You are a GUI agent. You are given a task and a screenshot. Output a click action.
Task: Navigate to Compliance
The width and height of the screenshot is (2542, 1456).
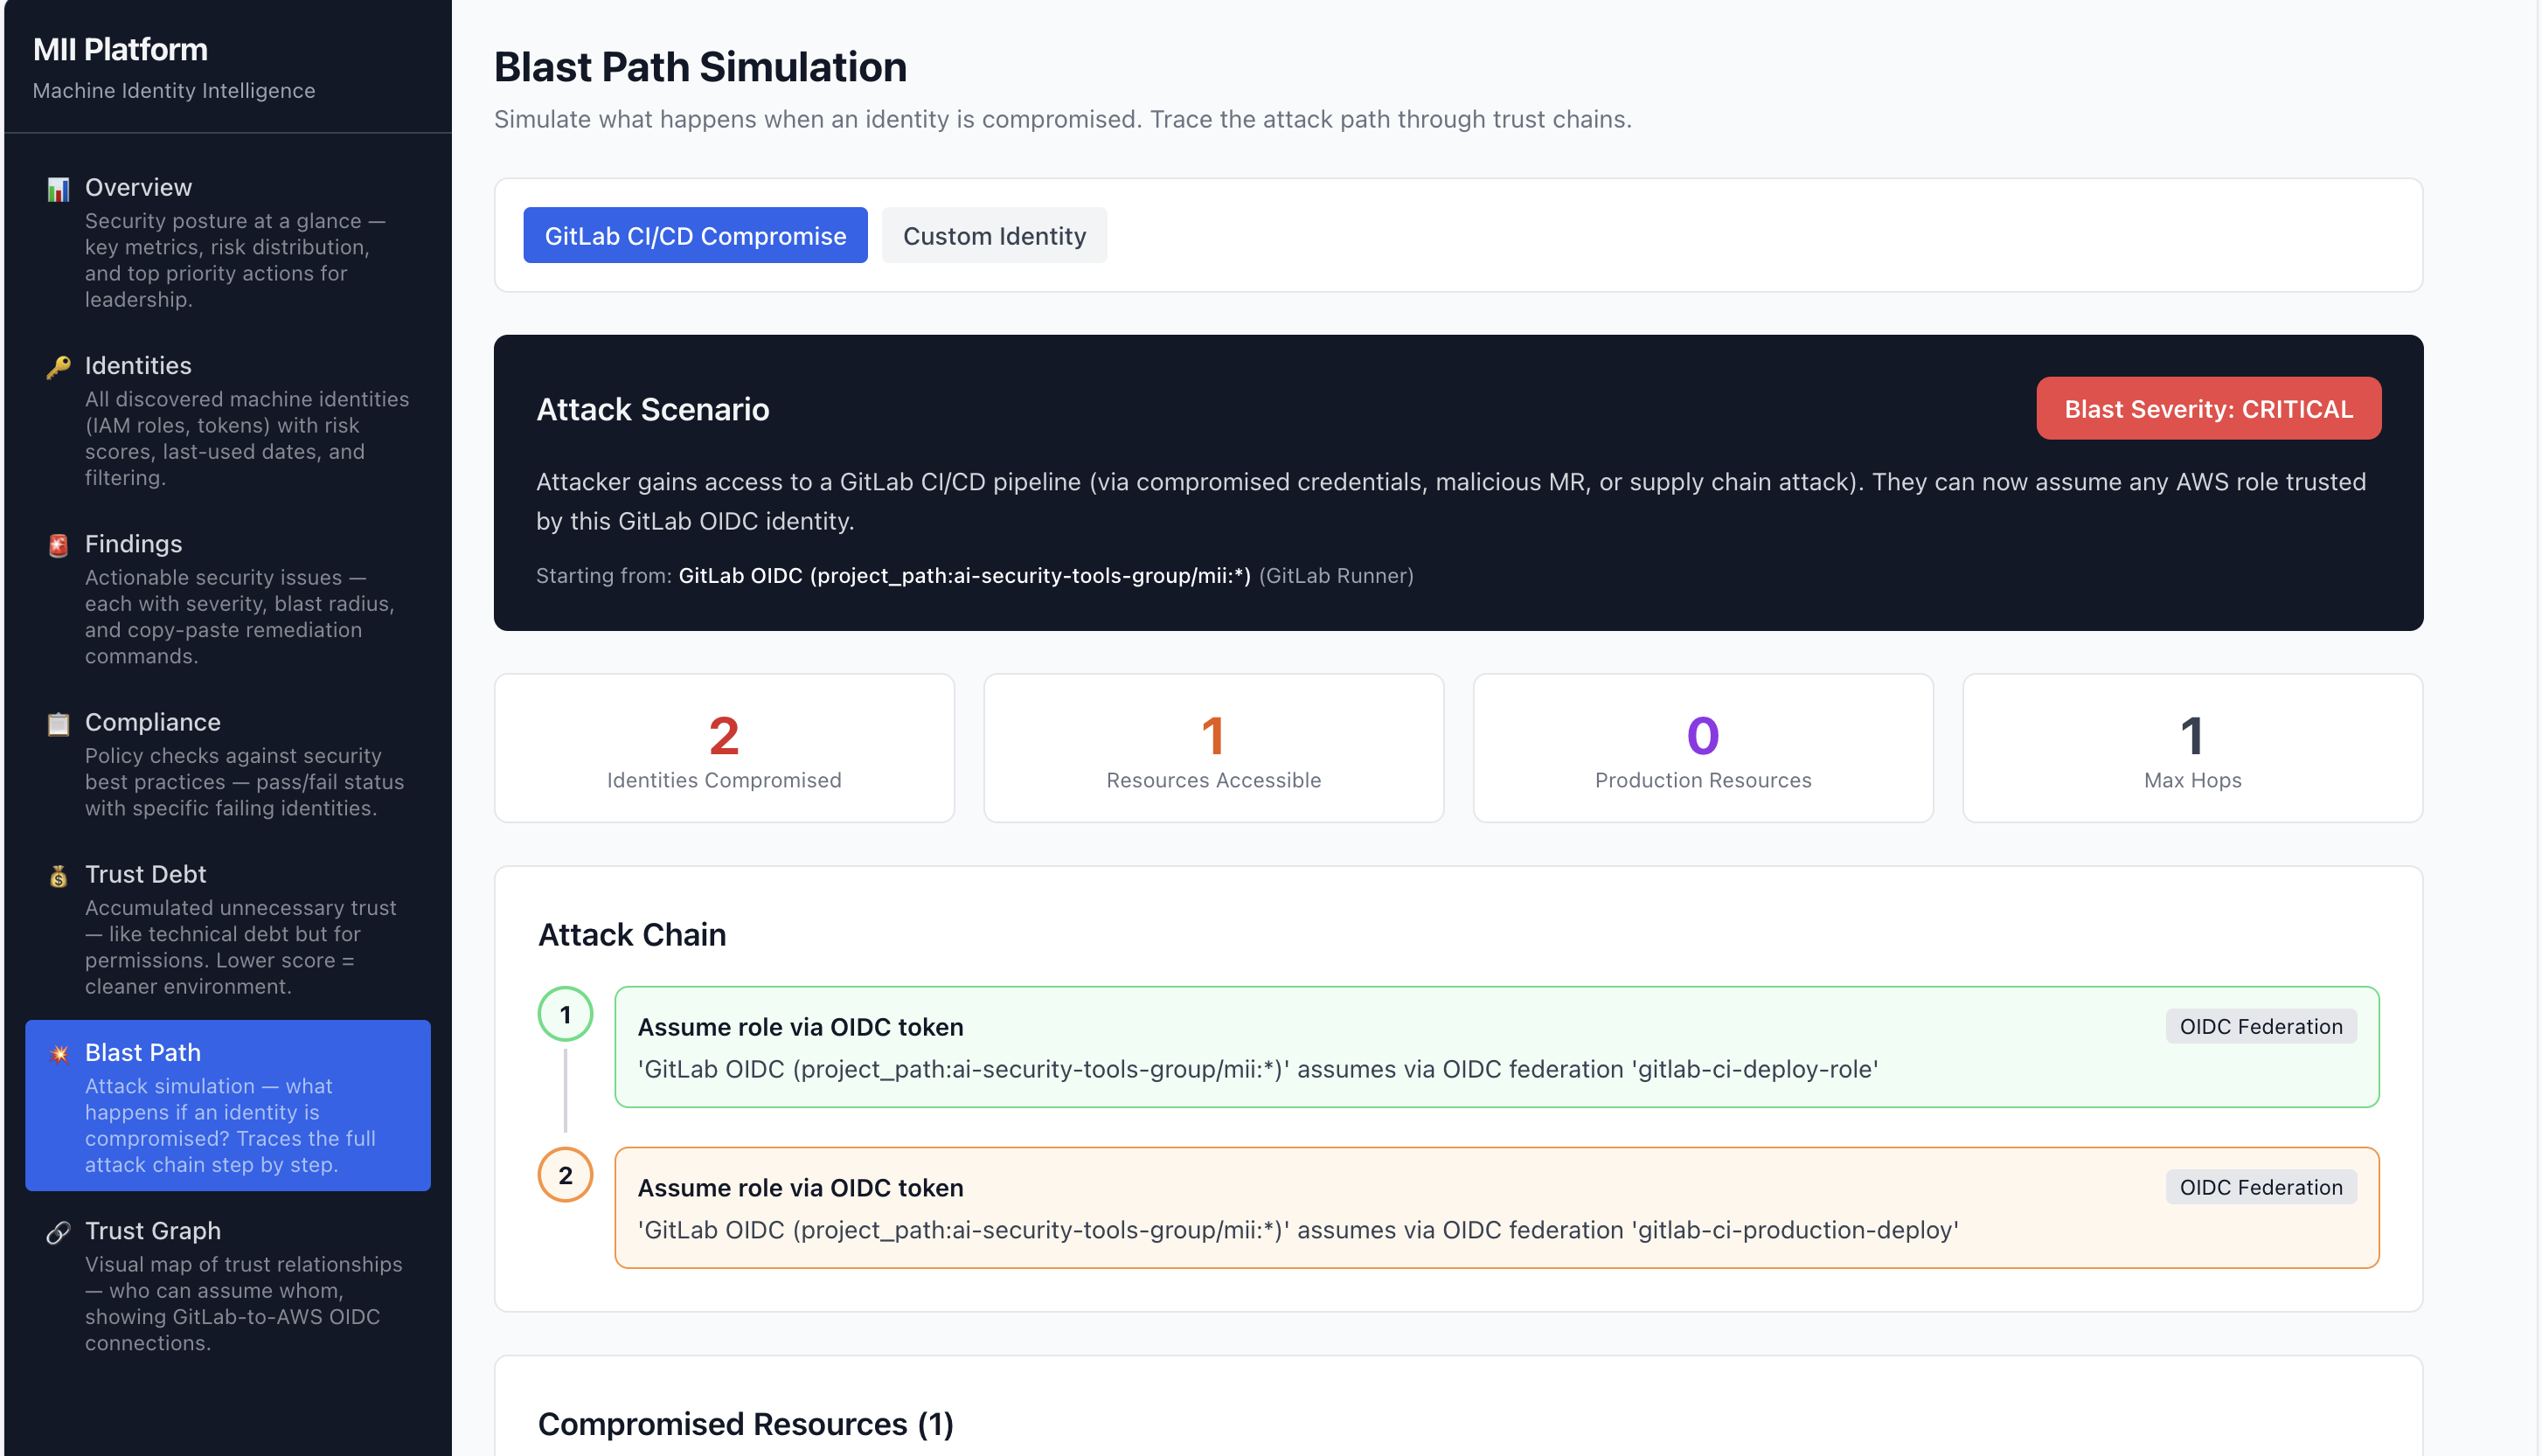tap(228, 763)
